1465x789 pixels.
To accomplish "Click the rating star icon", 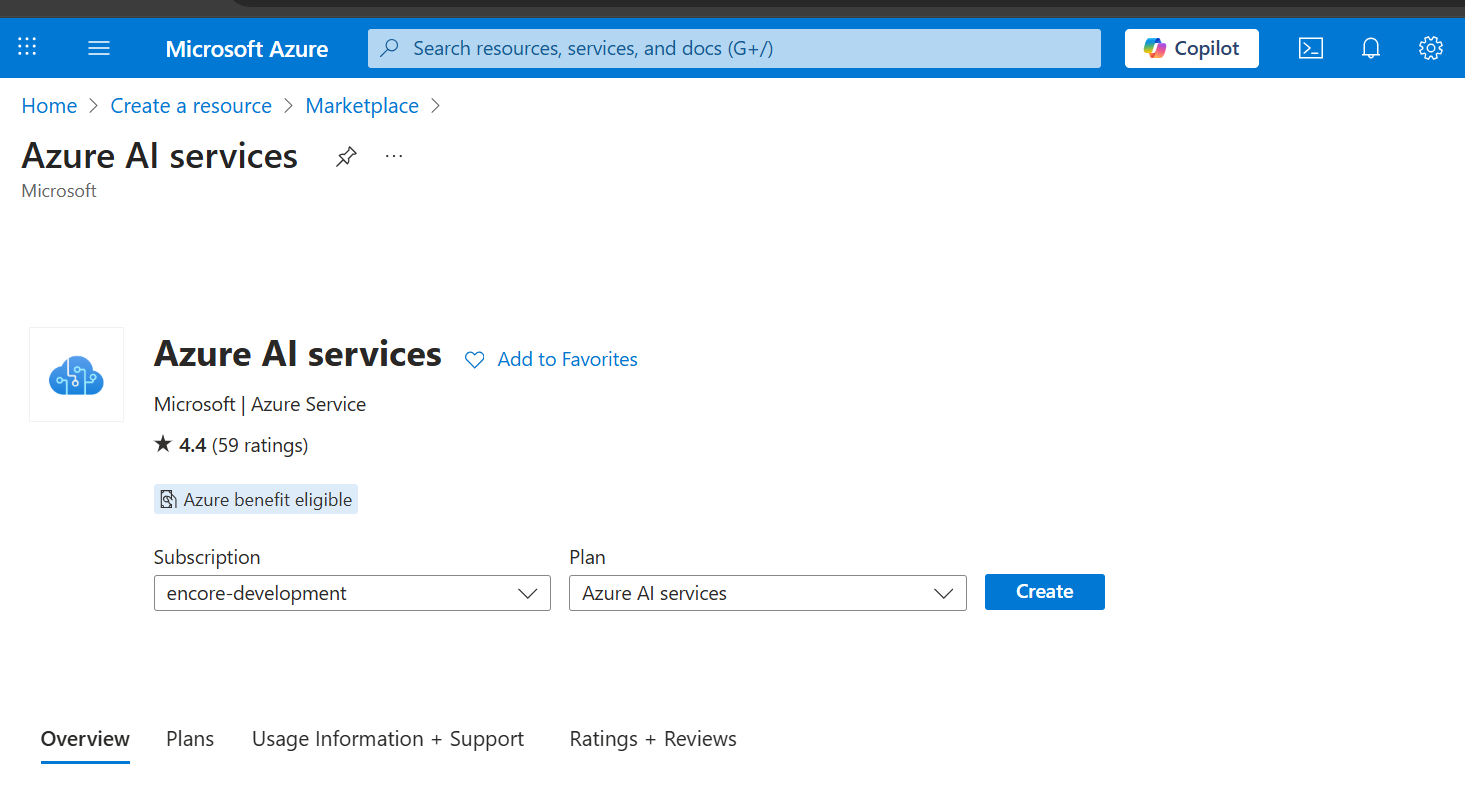I will pos(164,444).
